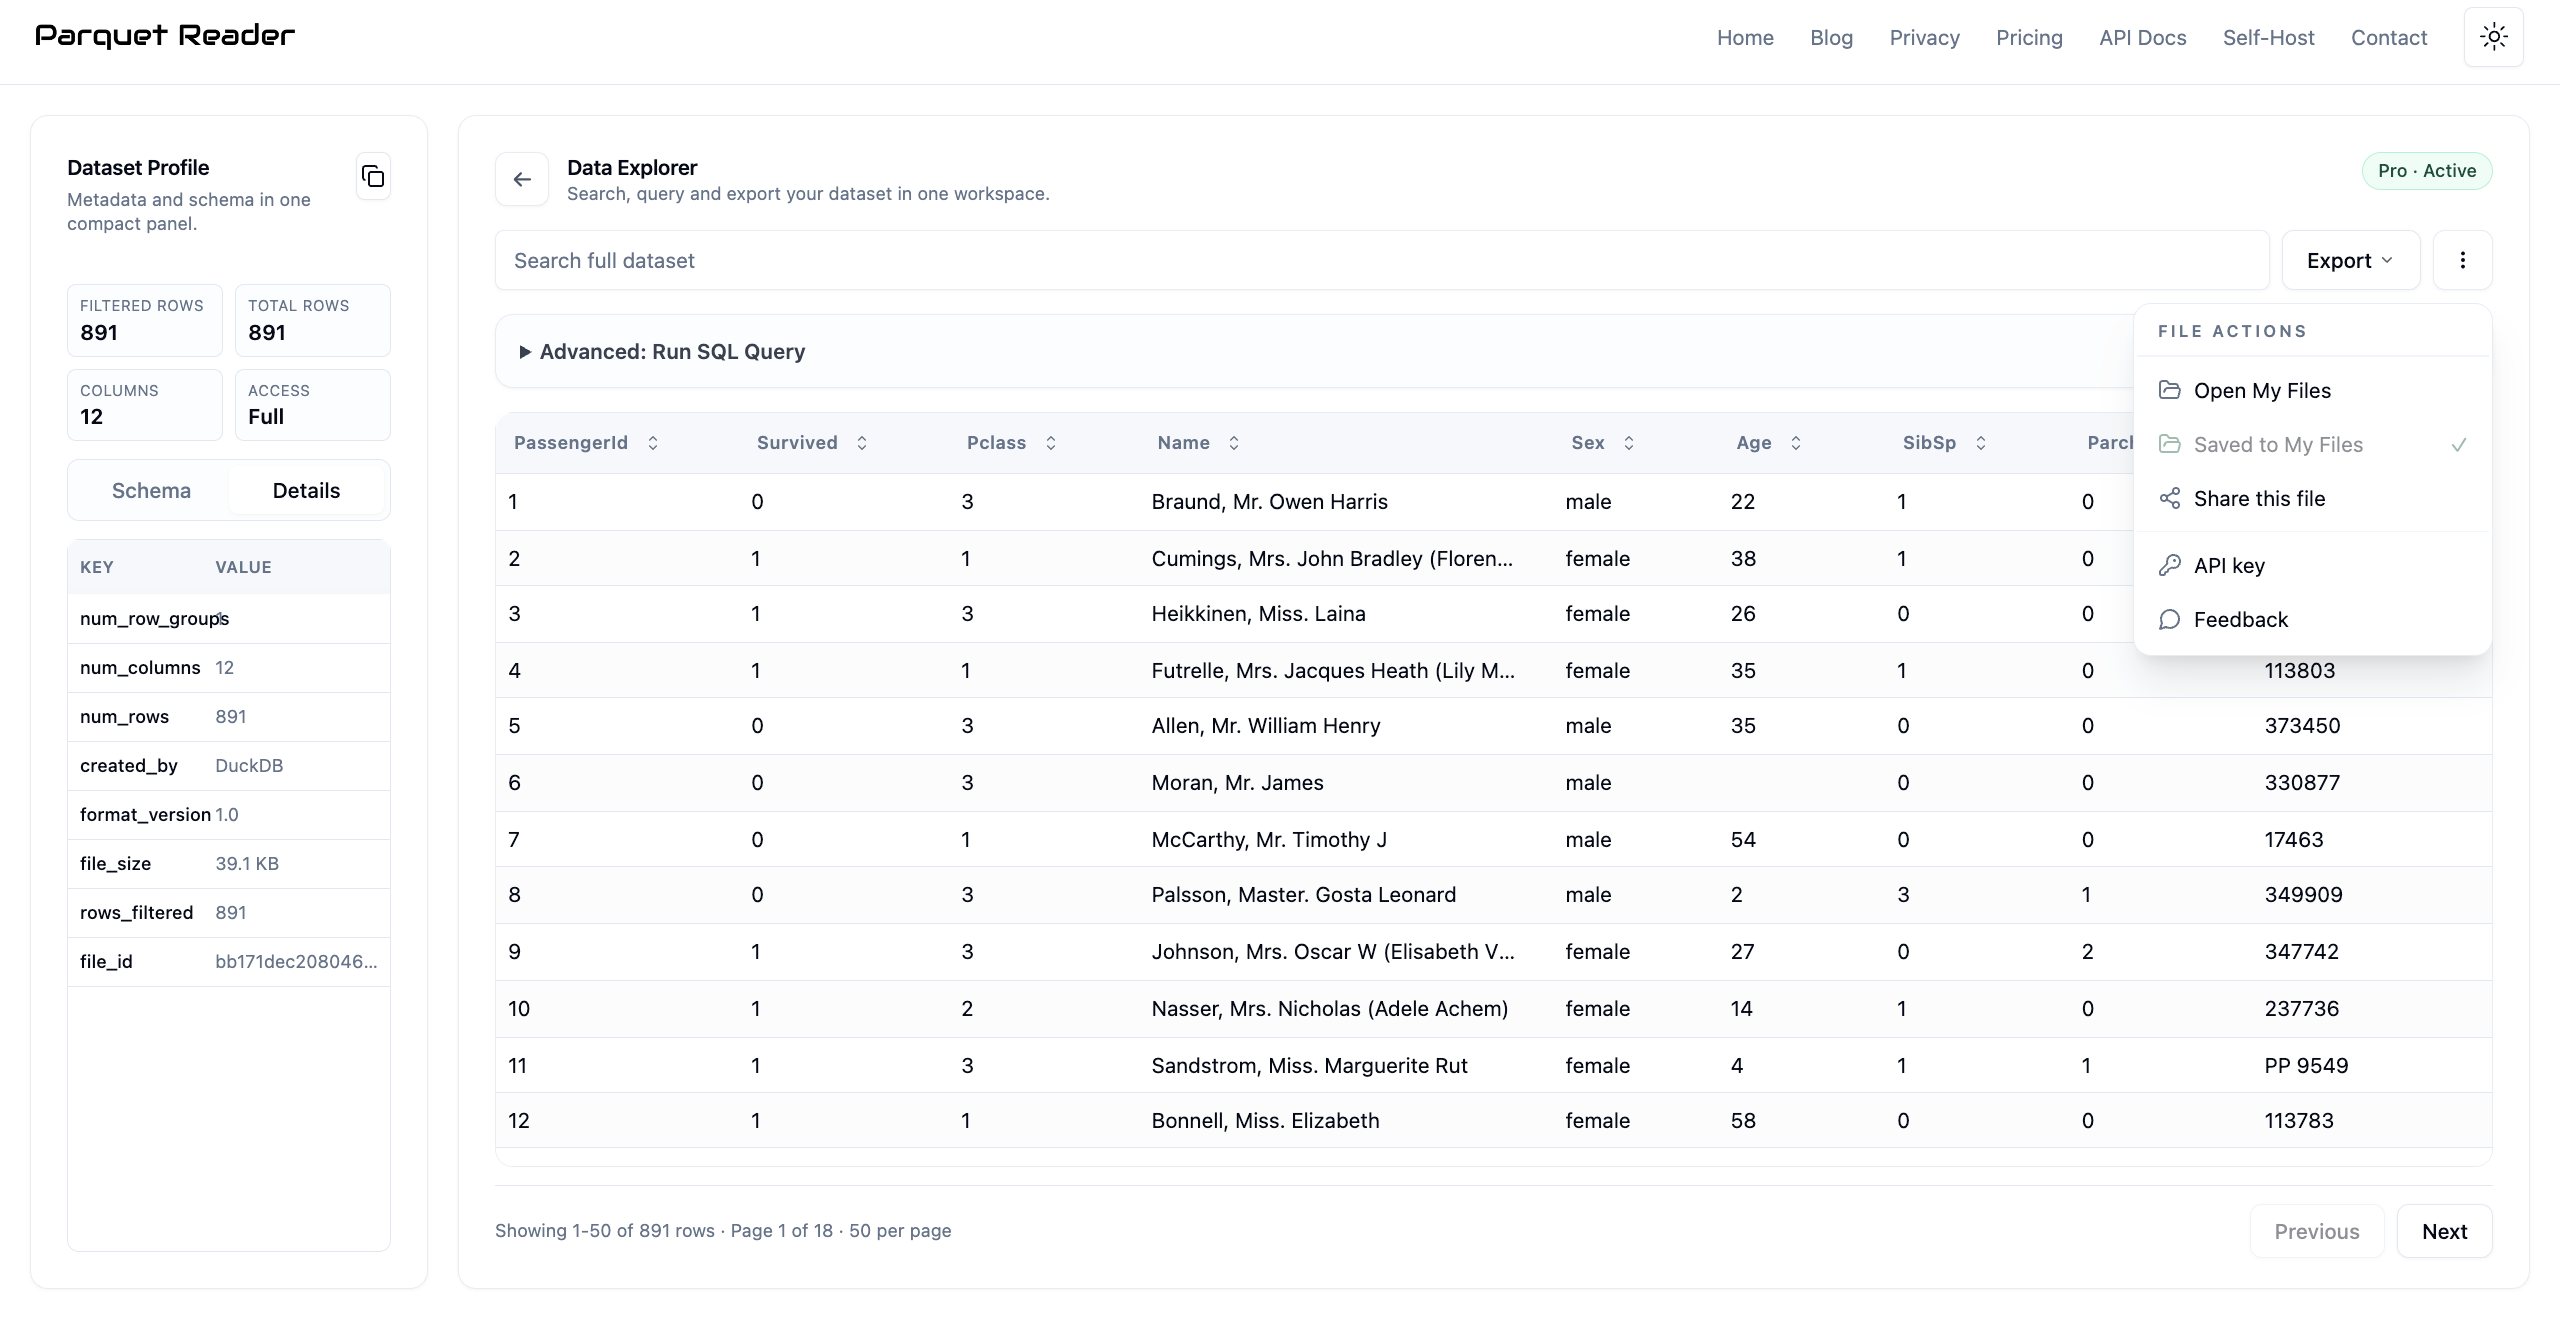The image size is (2560, 1319).
Task: Click the name Sandstrom, Miss. Marguerite Rut
Action: coord(1309,1065)
